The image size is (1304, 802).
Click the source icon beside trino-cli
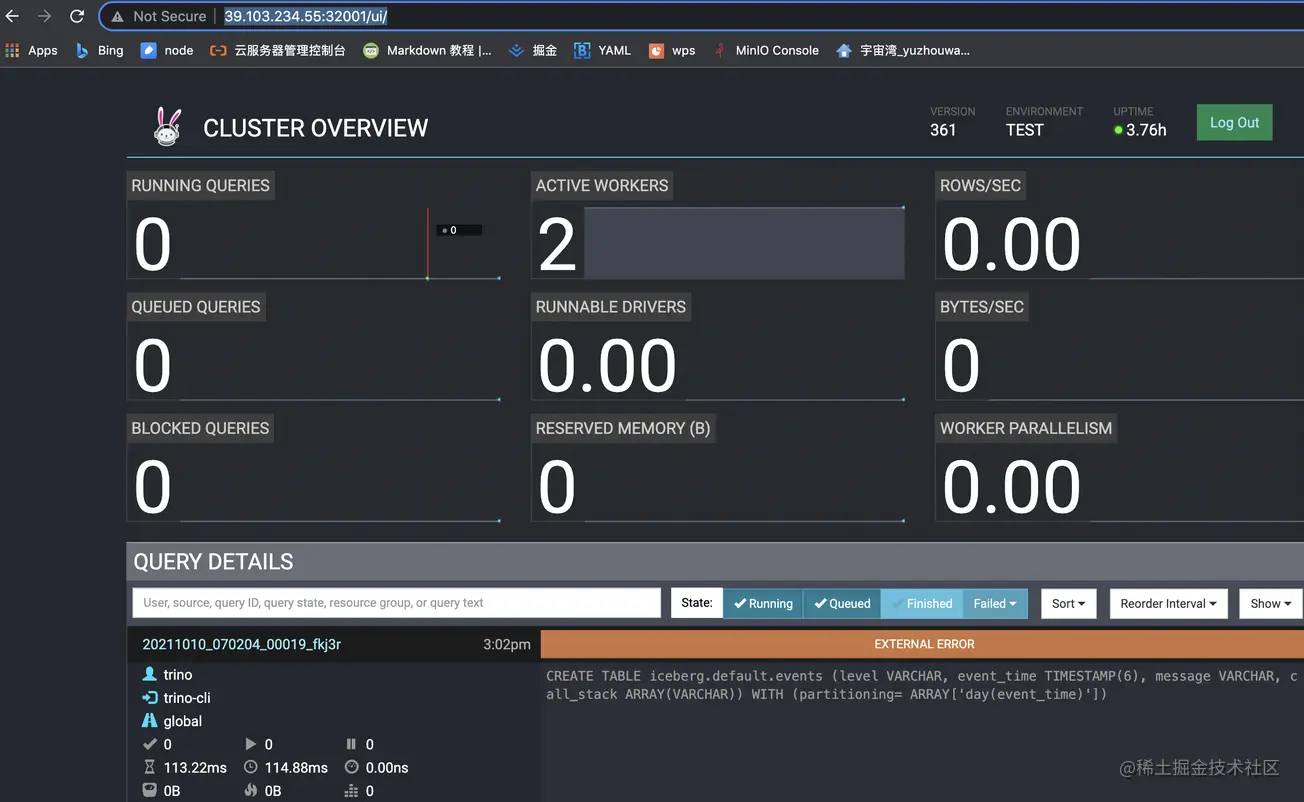pos(150,698)
